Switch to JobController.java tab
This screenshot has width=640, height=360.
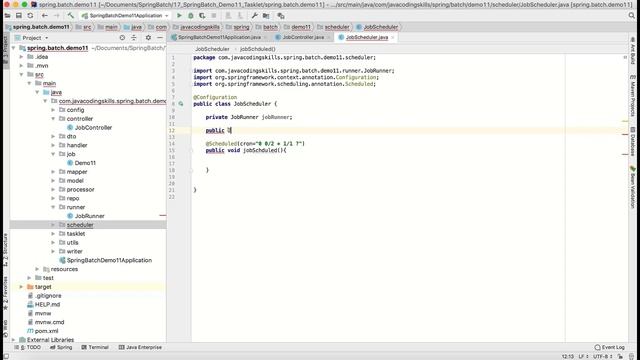click(x=303, y=37)
